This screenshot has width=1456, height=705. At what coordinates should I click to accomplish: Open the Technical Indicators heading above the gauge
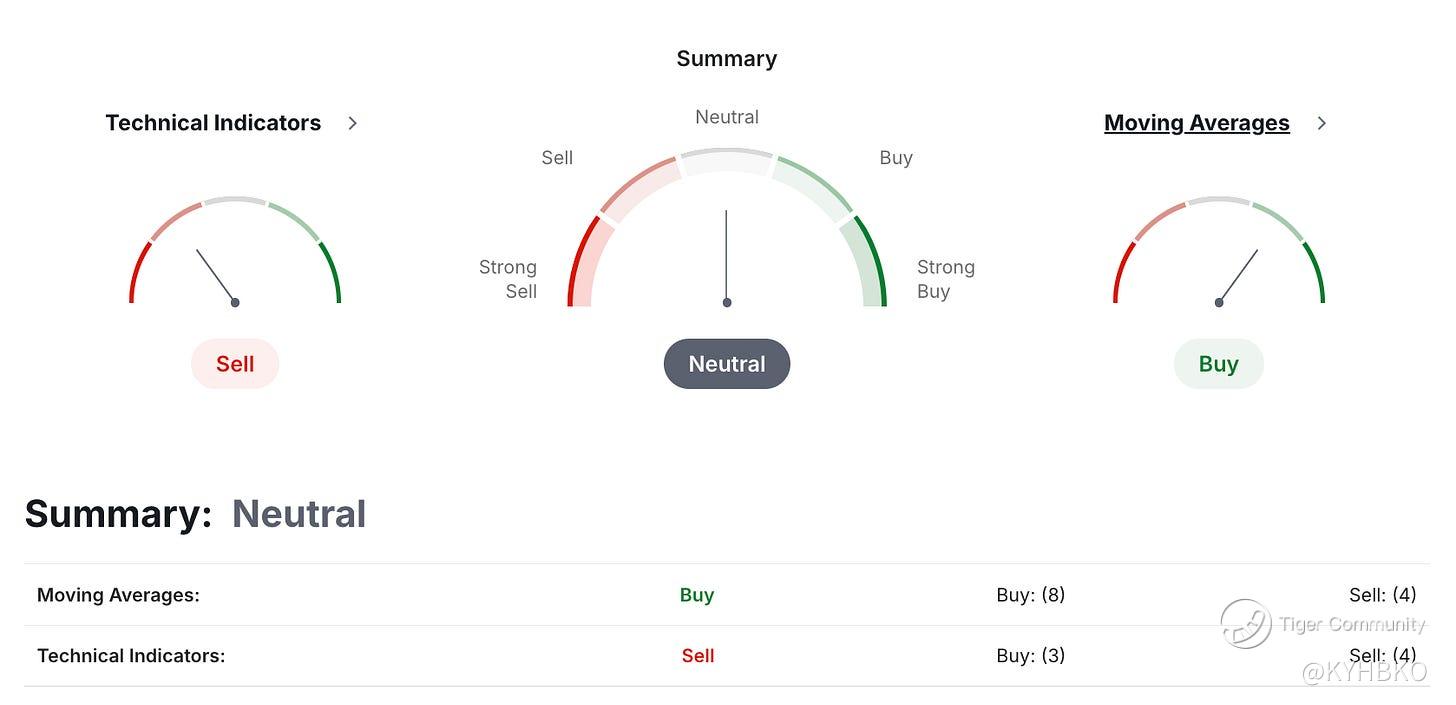click(x=213, y=123)
